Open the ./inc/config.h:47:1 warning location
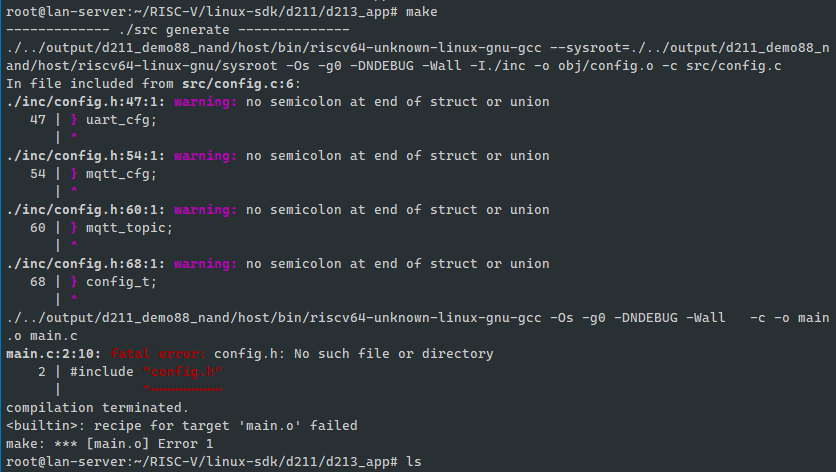This screenshot has width=836, height=472. point(86,101)
